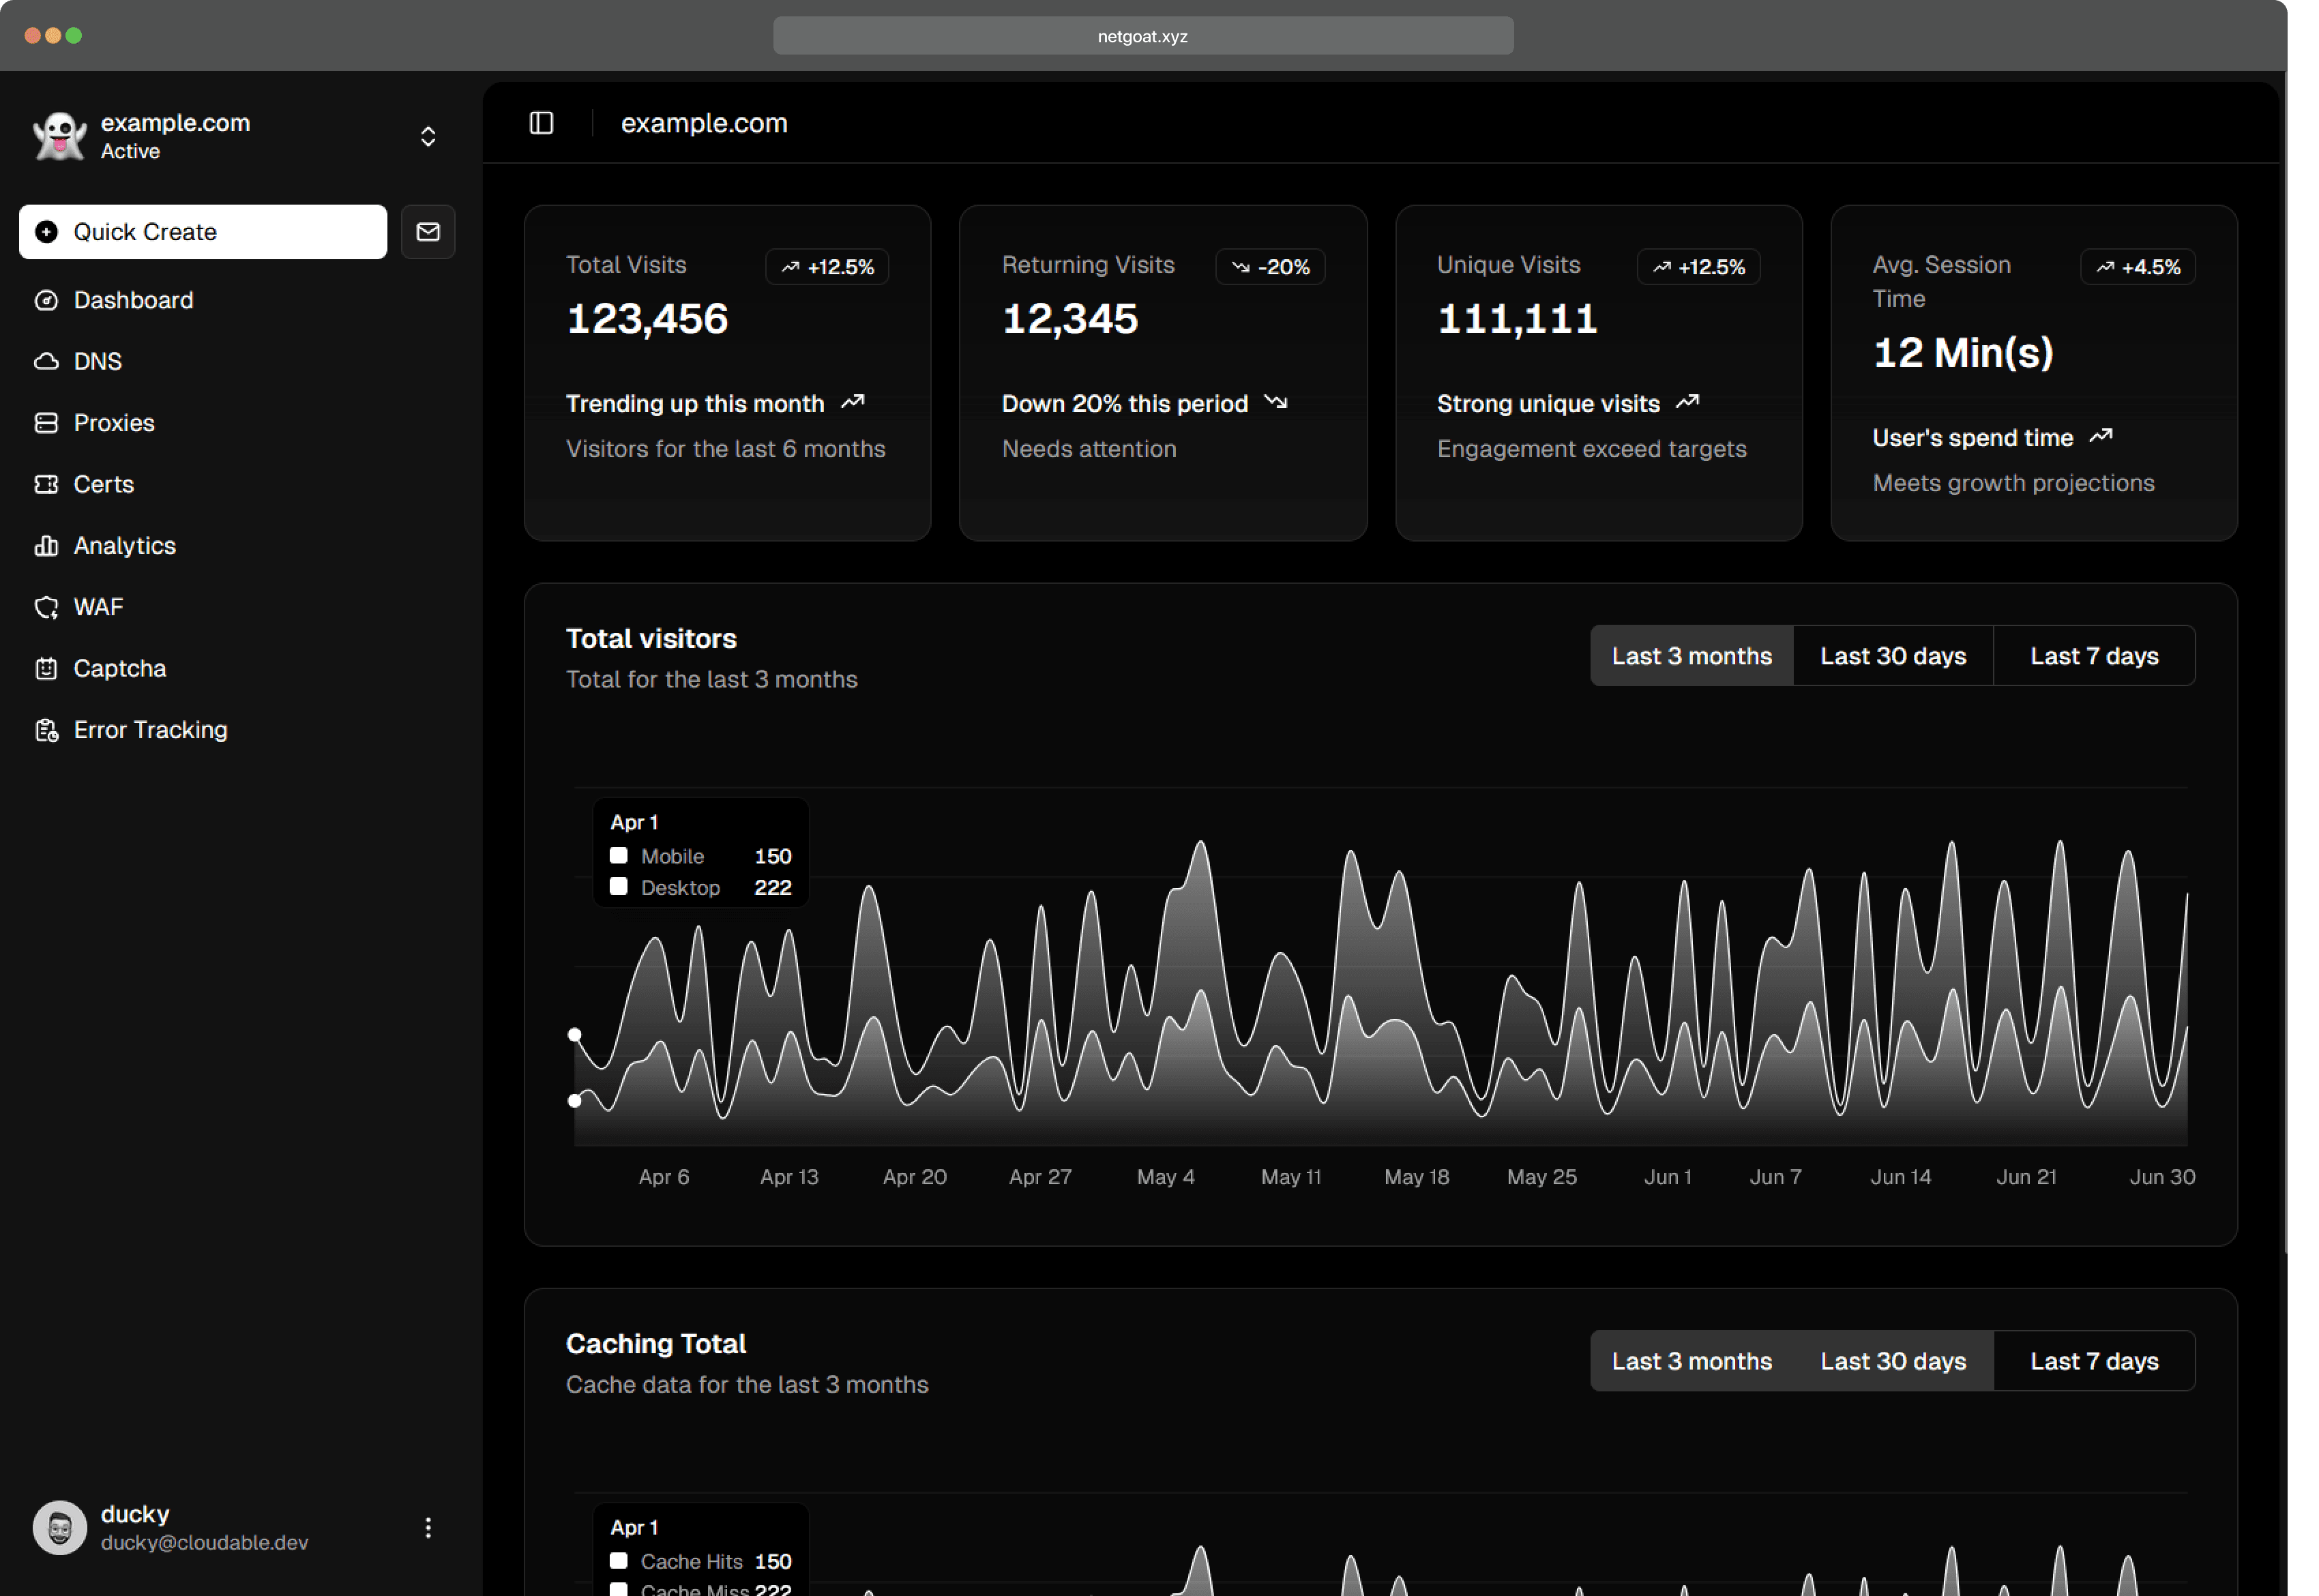Expand the example.com site switcher chevrons
Screen dimensions: 2319x1596
pyautogui.click(x=428, y=136)
